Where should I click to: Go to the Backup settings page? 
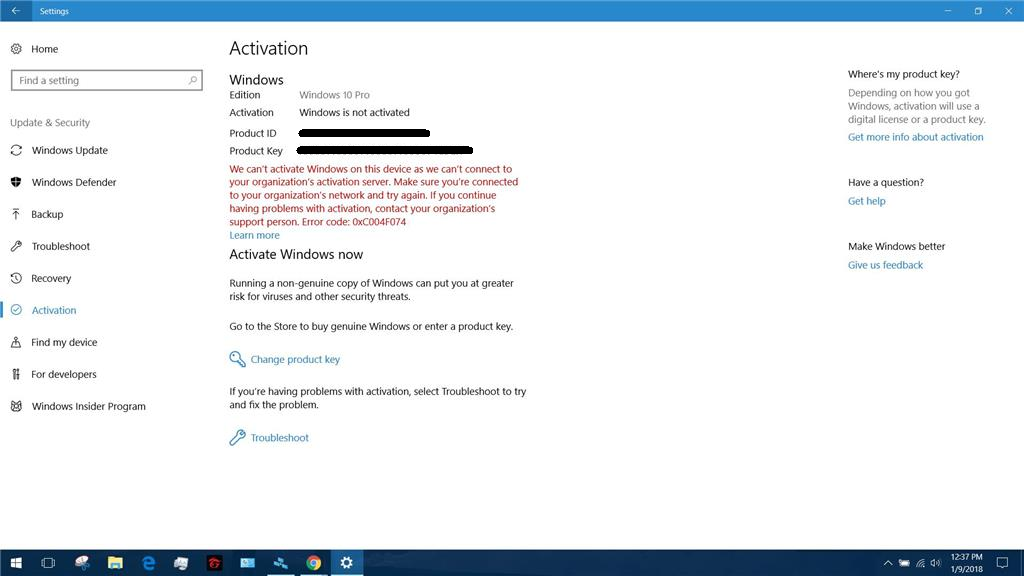pos(47,214)
